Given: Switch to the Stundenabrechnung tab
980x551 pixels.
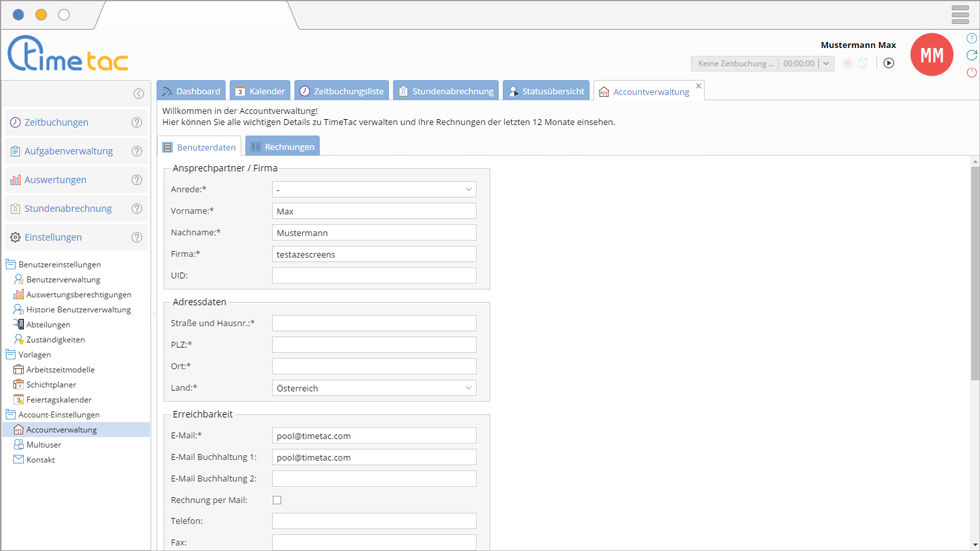Looking at the screenshot, I should [x=446, y=91].
